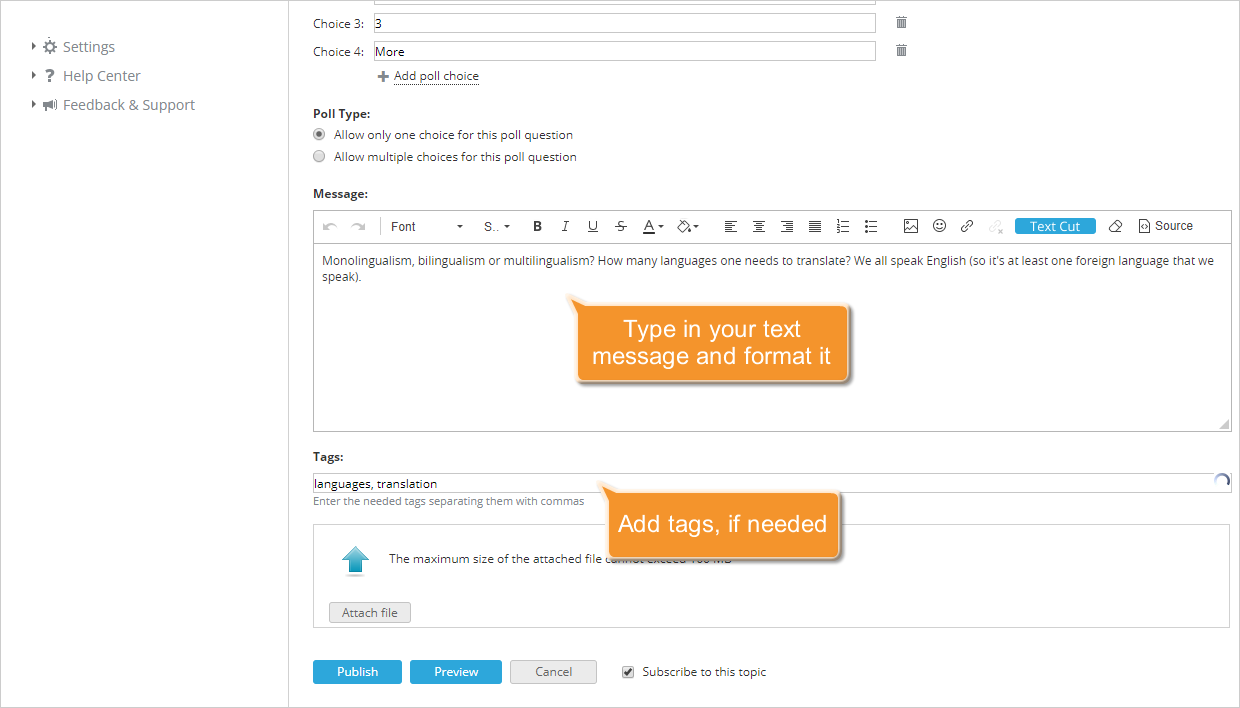The image size is (1240, 708).
Task: Create a numbered list
Action: 843,226
